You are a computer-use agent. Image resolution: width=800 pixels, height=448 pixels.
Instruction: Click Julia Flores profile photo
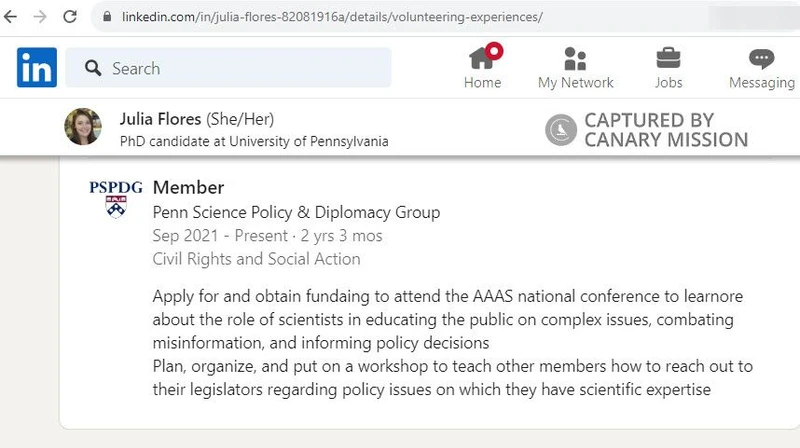point(83,127)
